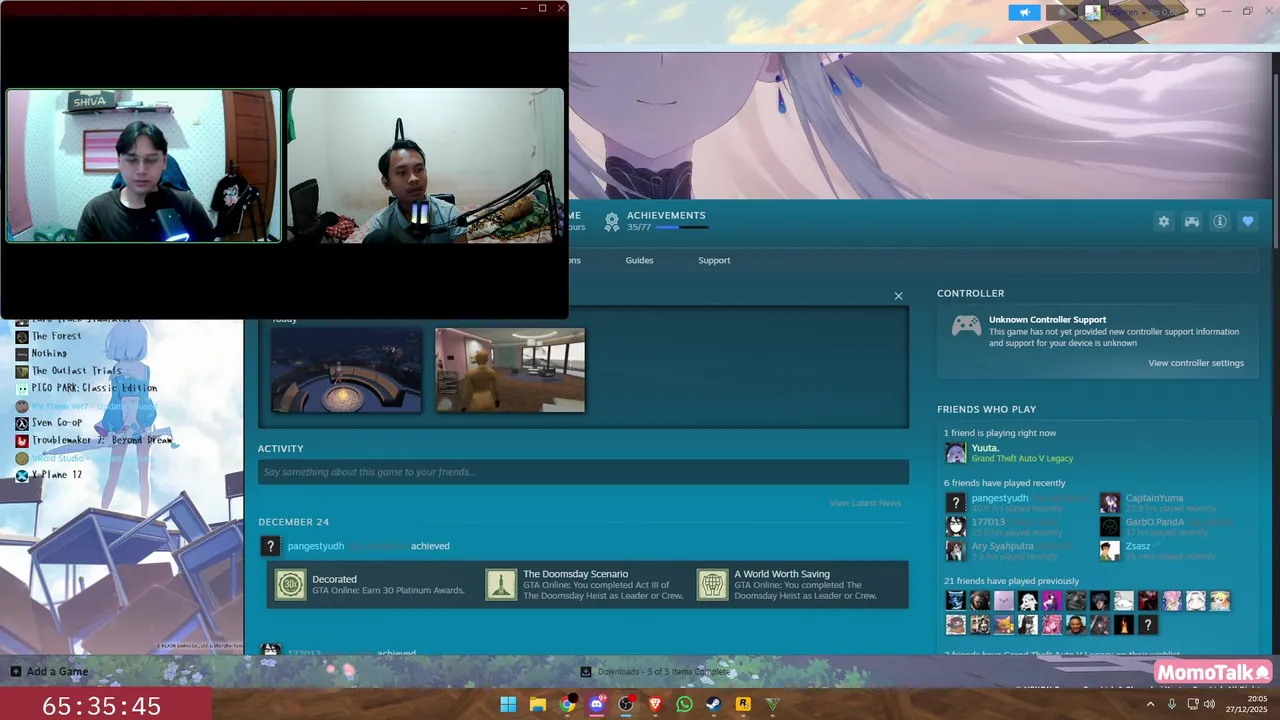This screenshot has width=1280, height=720.
Task: Open Ary Syahputra friend entry
Action: tap(1002, 546)
